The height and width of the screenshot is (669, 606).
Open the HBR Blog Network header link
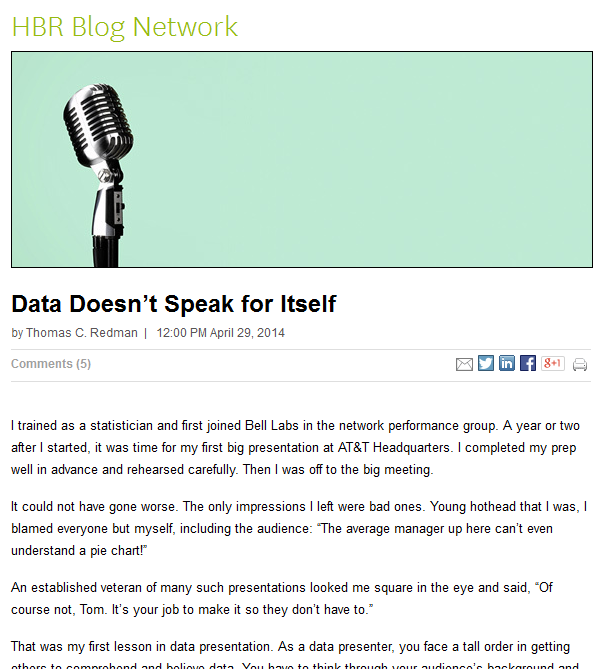125,27
